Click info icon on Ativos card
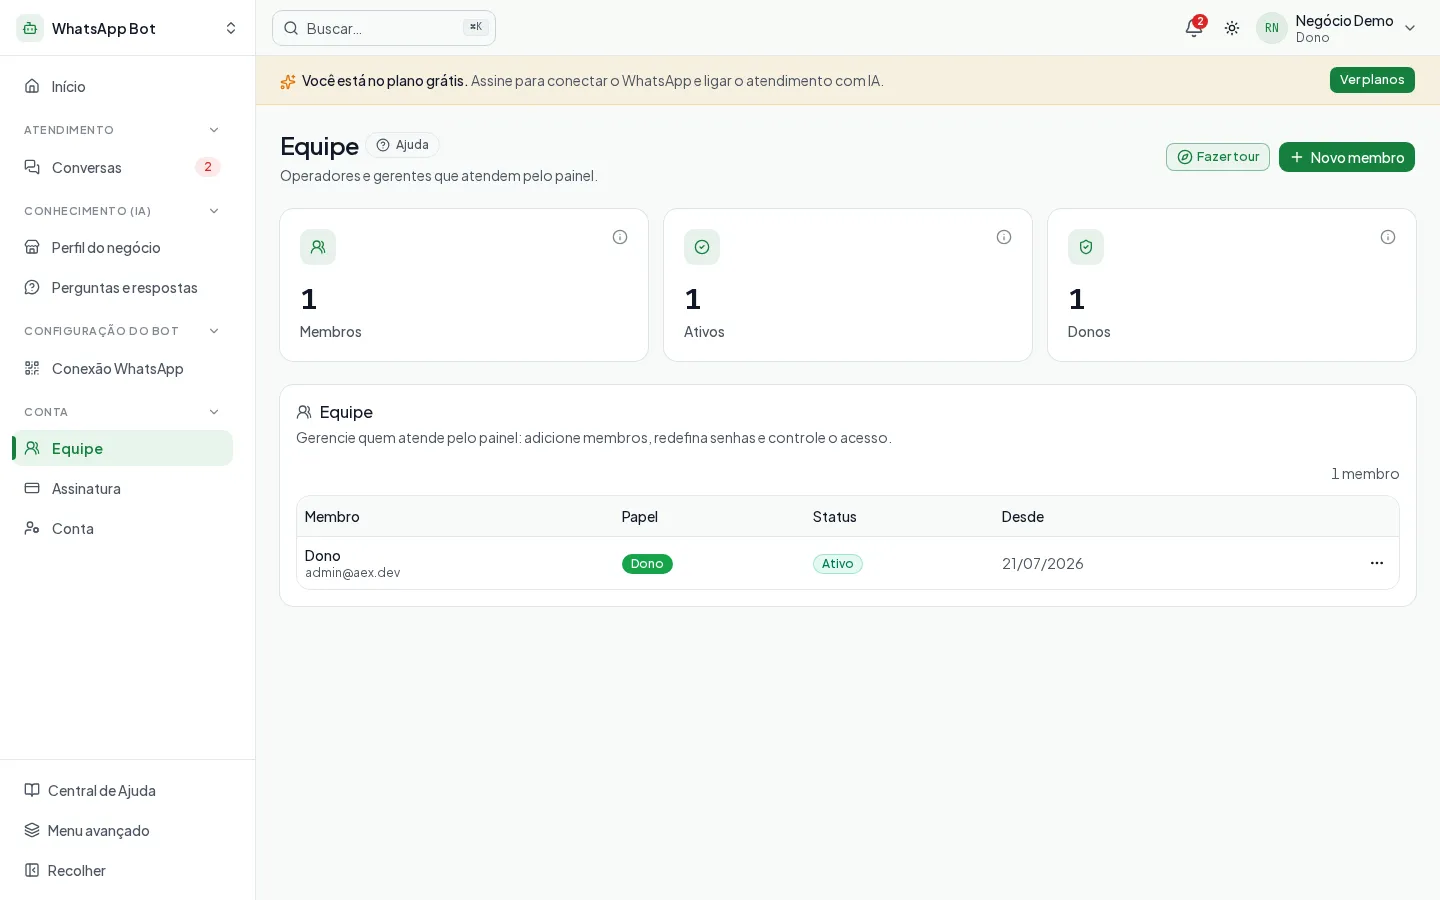 1004,237
